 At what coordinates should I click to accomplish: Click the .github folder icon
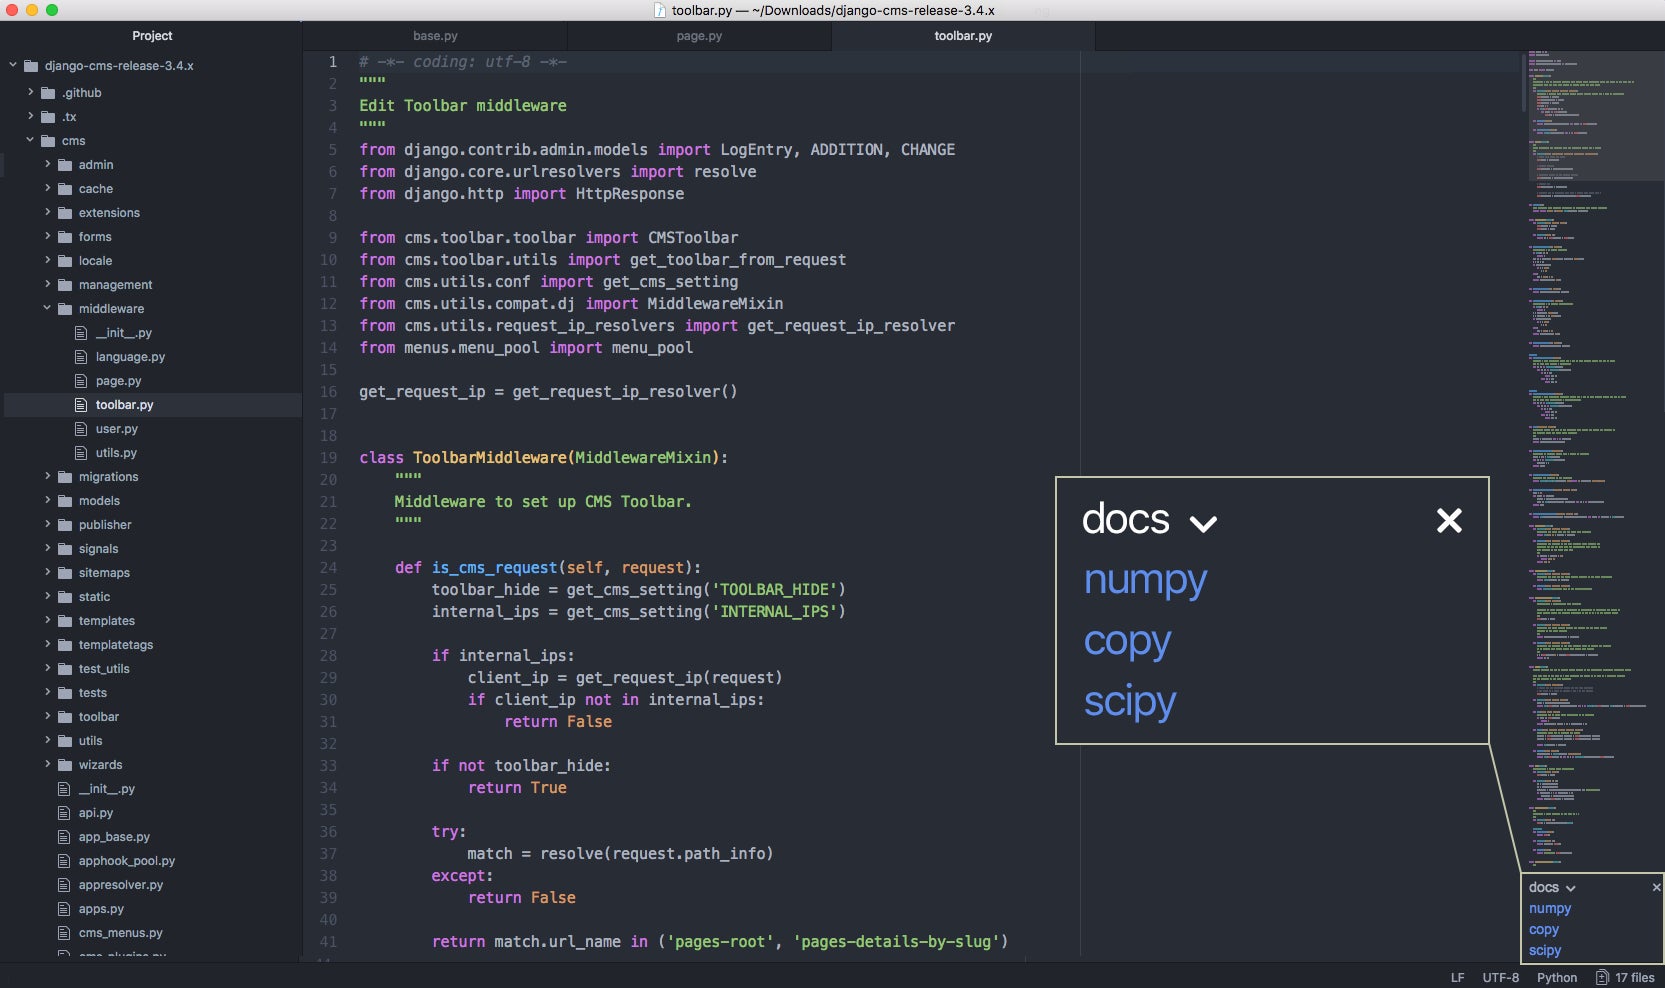click(x=48, y=93)
